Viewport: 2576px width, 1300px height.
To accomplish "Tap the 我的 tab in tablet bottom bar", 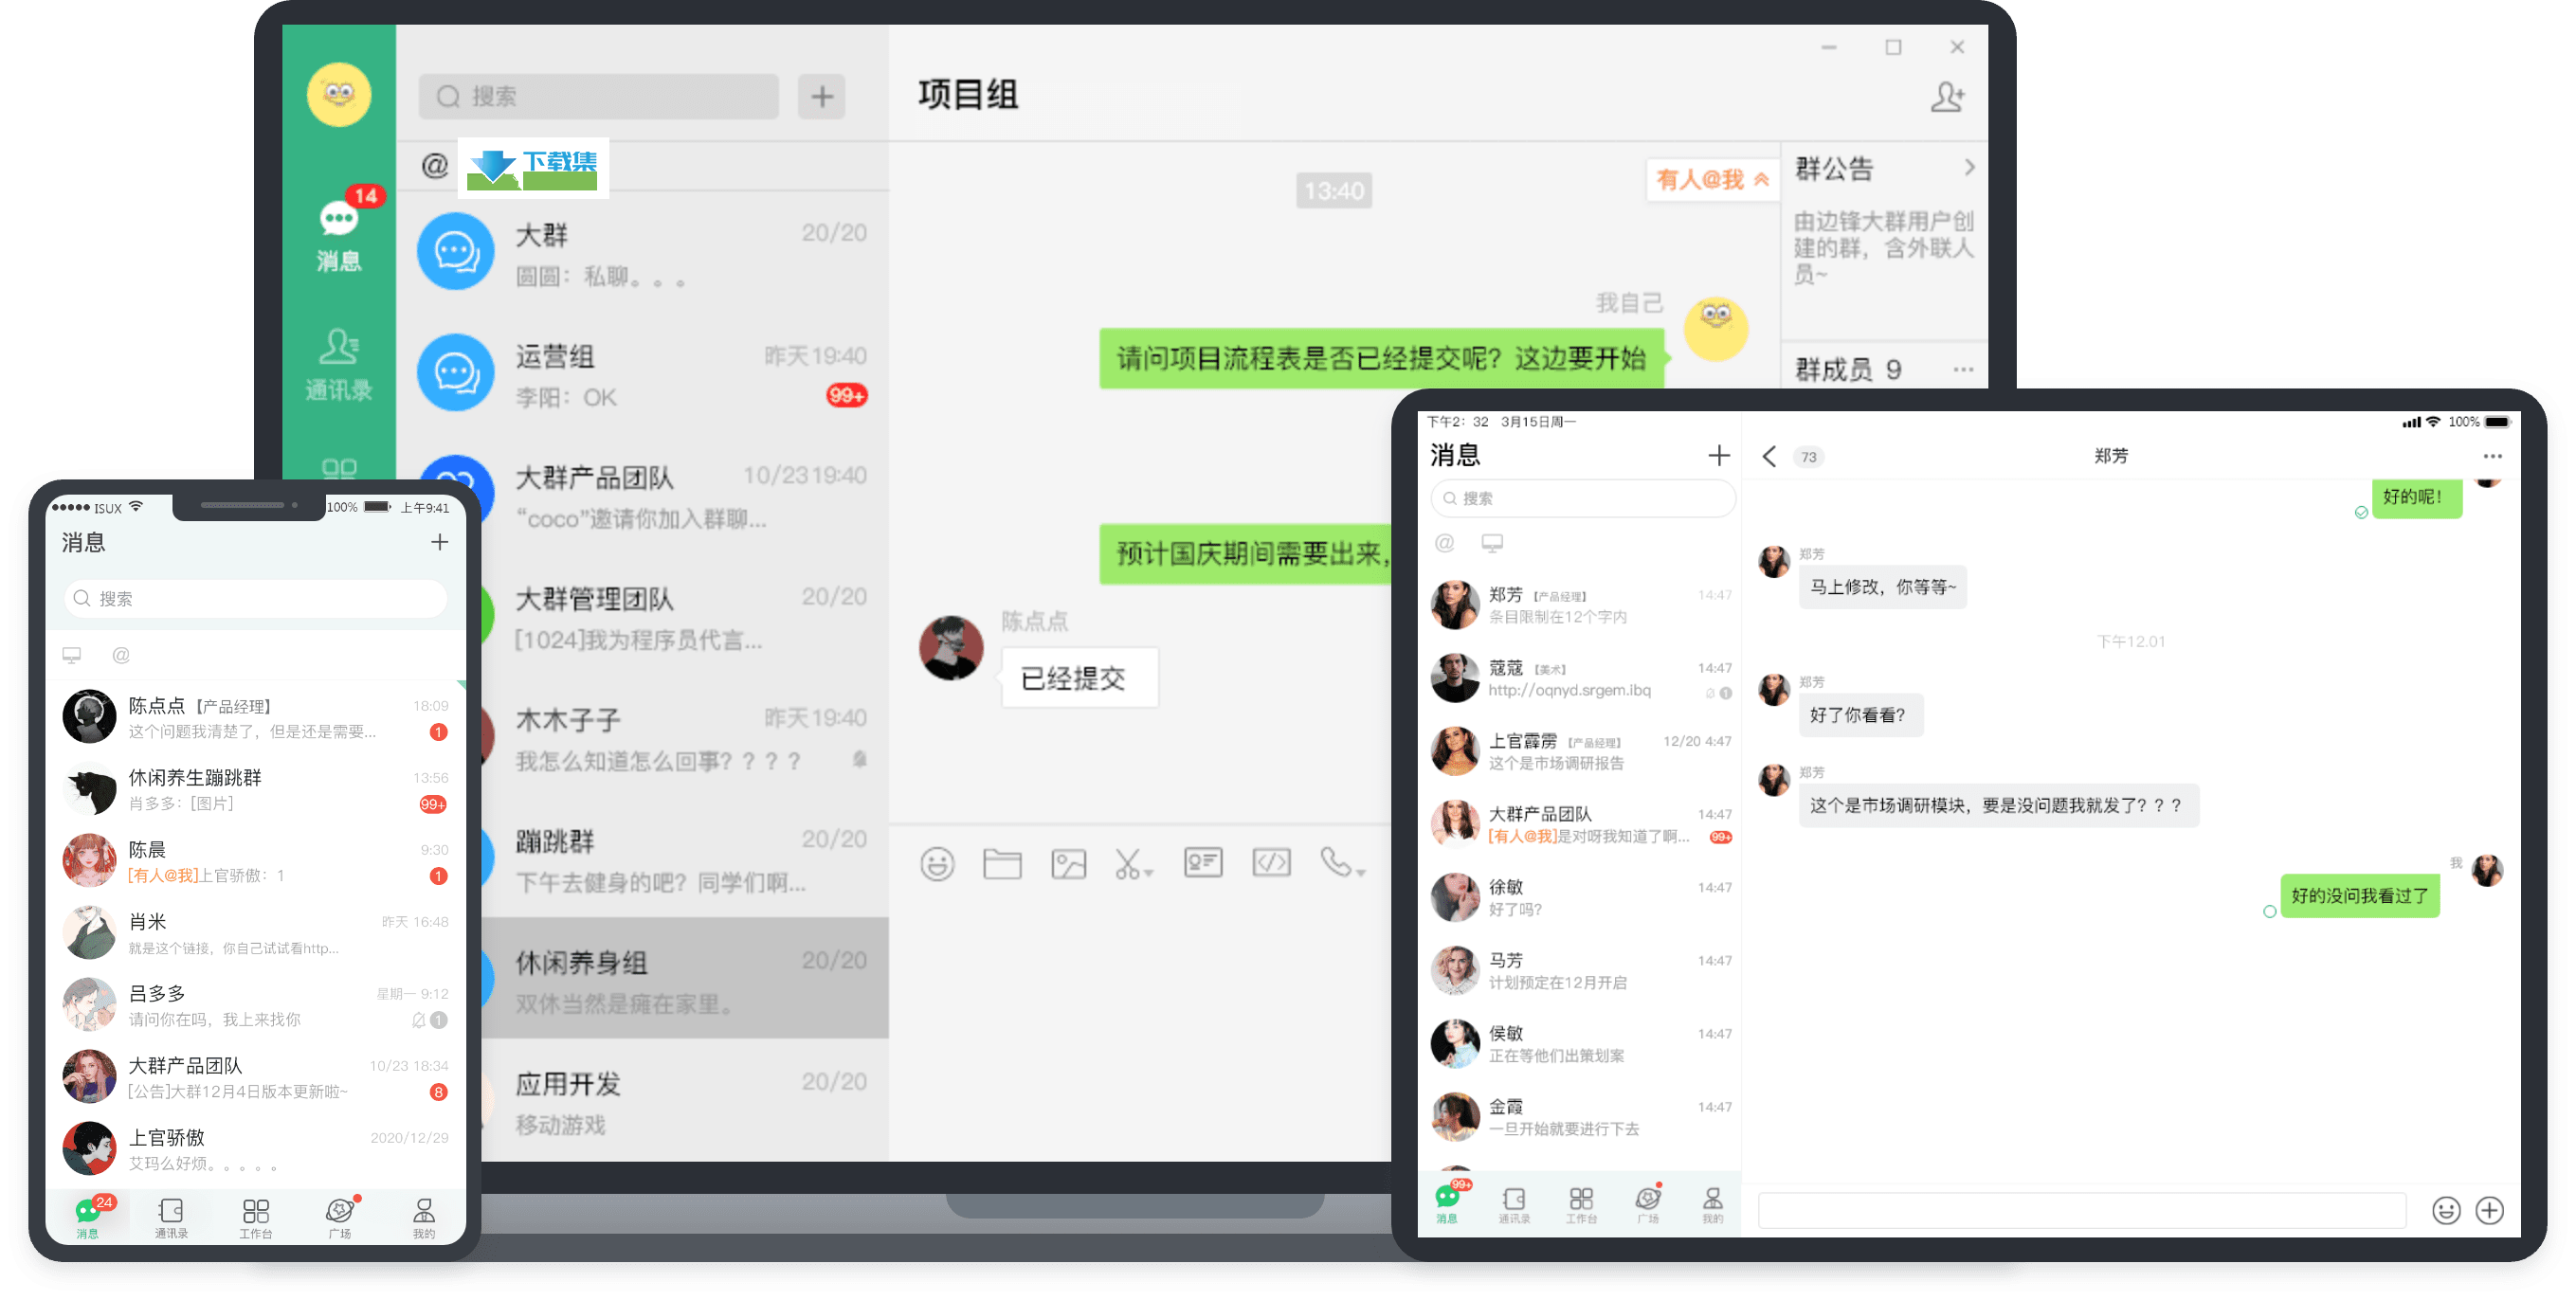I will pyautogui.click(x=1713, y=1205).
